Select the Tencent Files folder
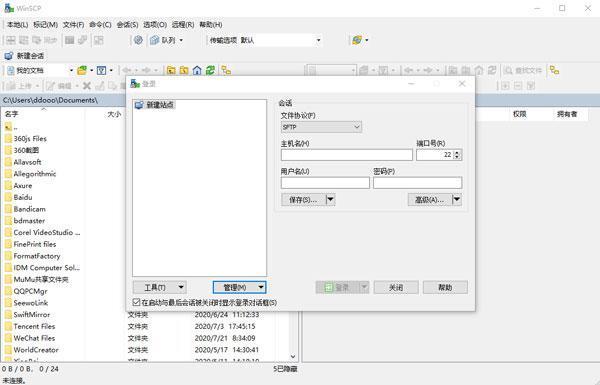Viewport: 600px width, 385px height. 34,326
